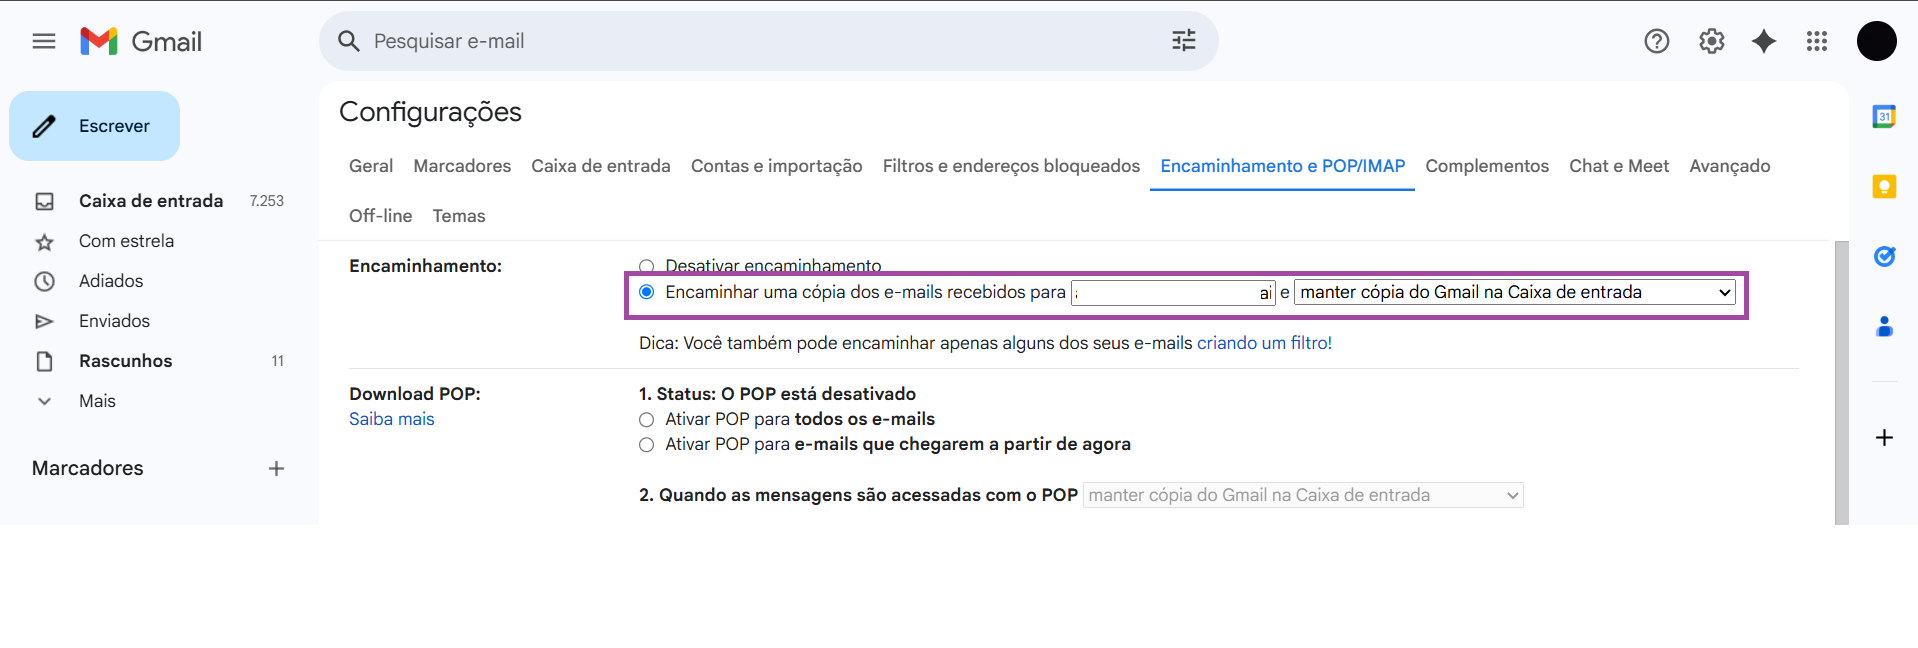The width and height of the screenshot is (1918, 648).
Task: Click the Escrever compose button
Action: (95, 126)
